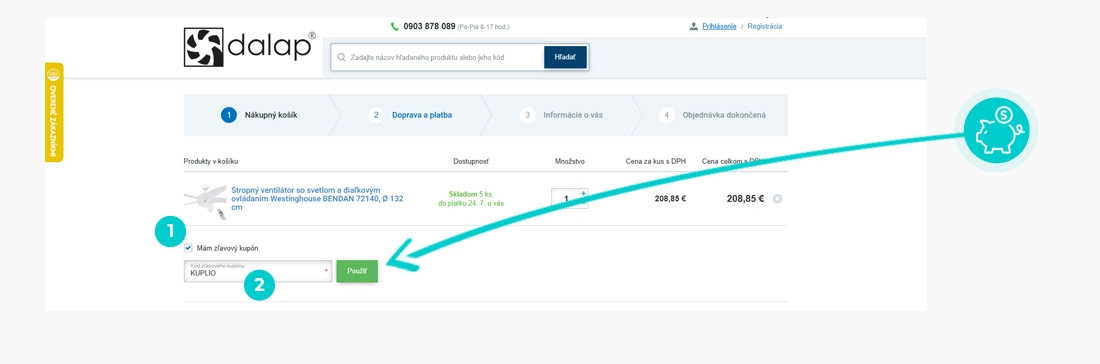Select the Objednávka dokončená step
Screen dimensions: 1100x364
click(x=713, y=115)
